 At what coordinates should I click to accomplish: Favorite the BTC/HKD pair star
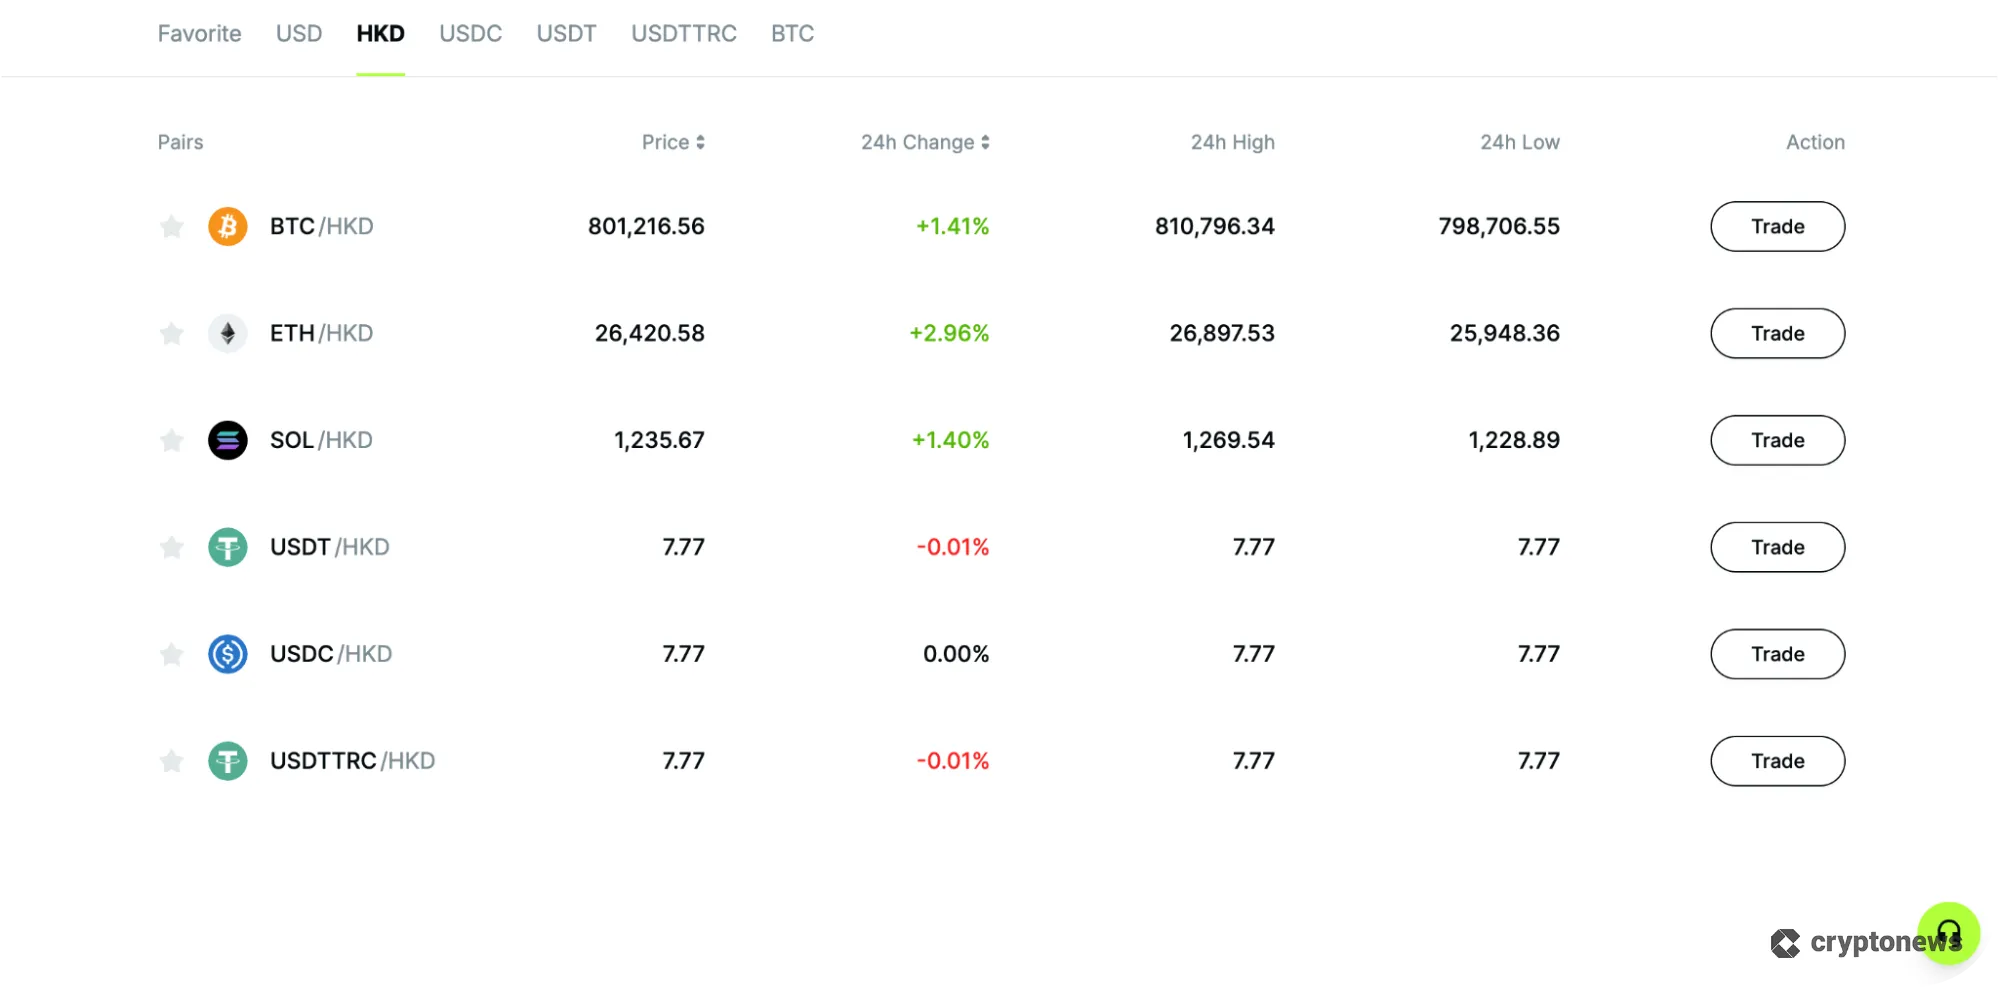(171, 226)
